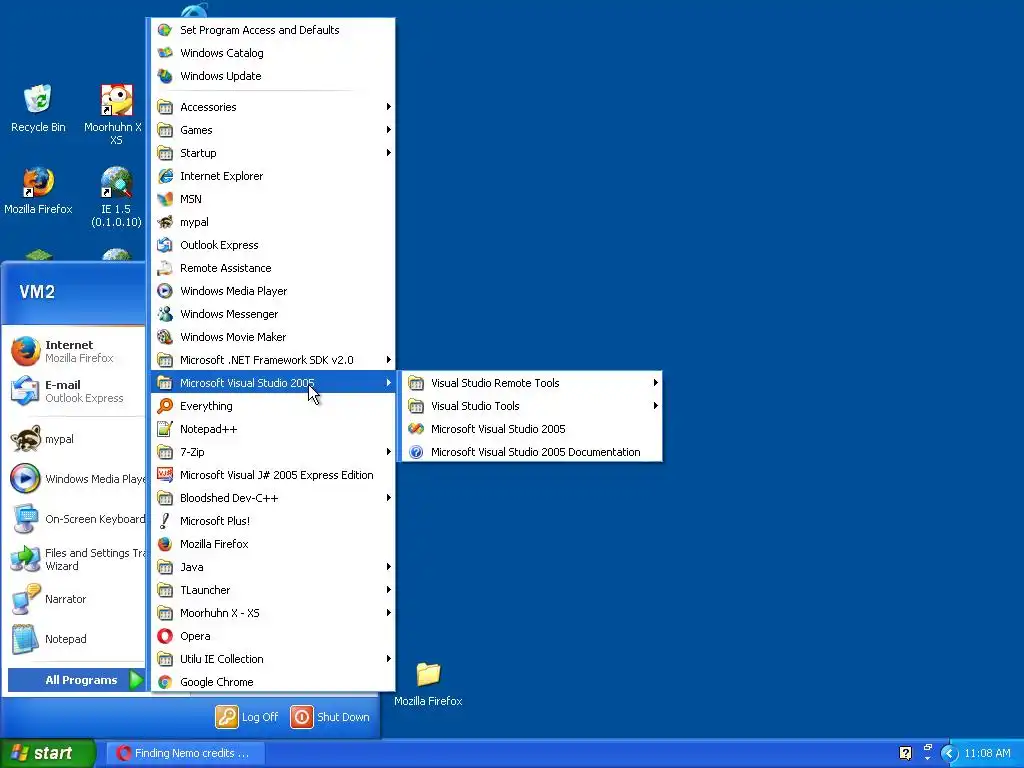Image resolution: width=1024 pixels, height=768 pixels.
Task: Click the Internet Explorer program icon
Action: (x=165, y=176)
